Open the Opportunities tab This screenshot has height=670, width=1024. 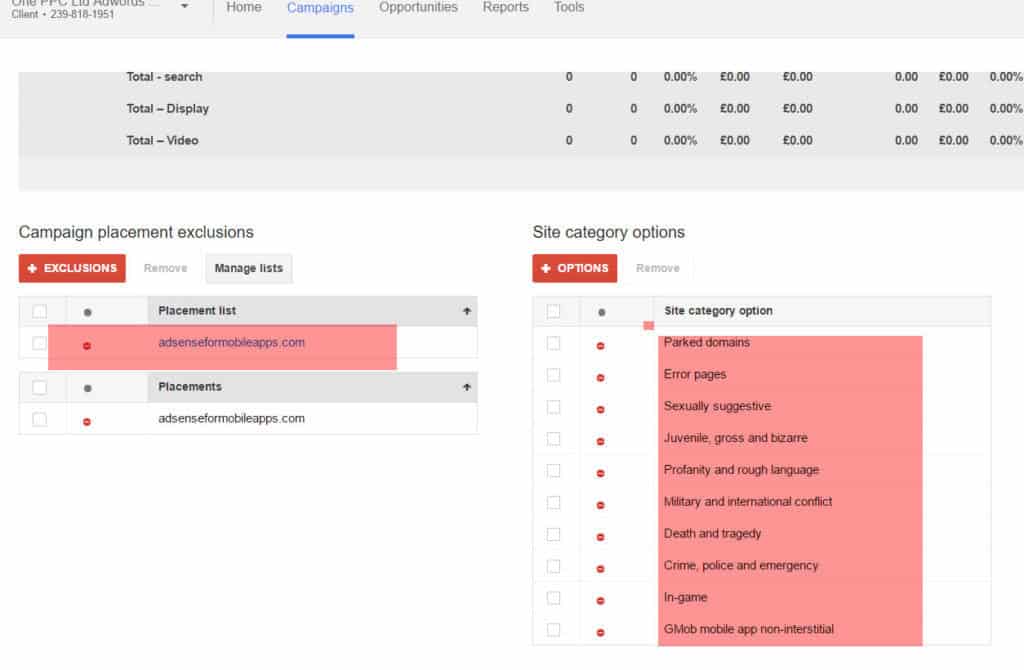(418, 7)
